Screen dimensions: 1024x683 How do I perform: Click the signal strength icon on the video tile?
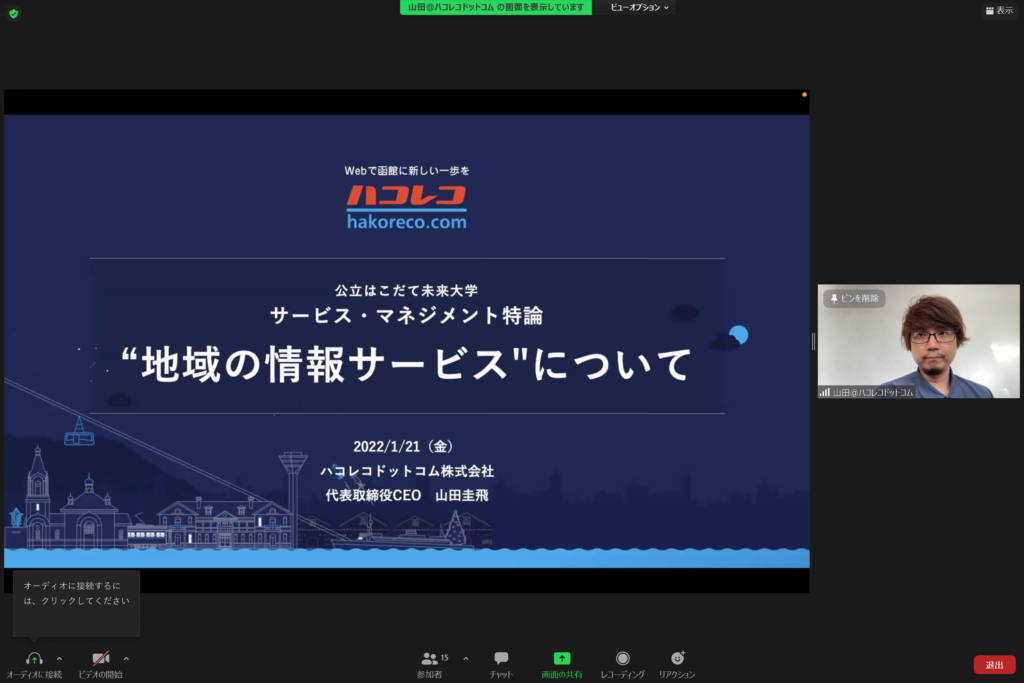pyautogui.click(x=825, y=392)
